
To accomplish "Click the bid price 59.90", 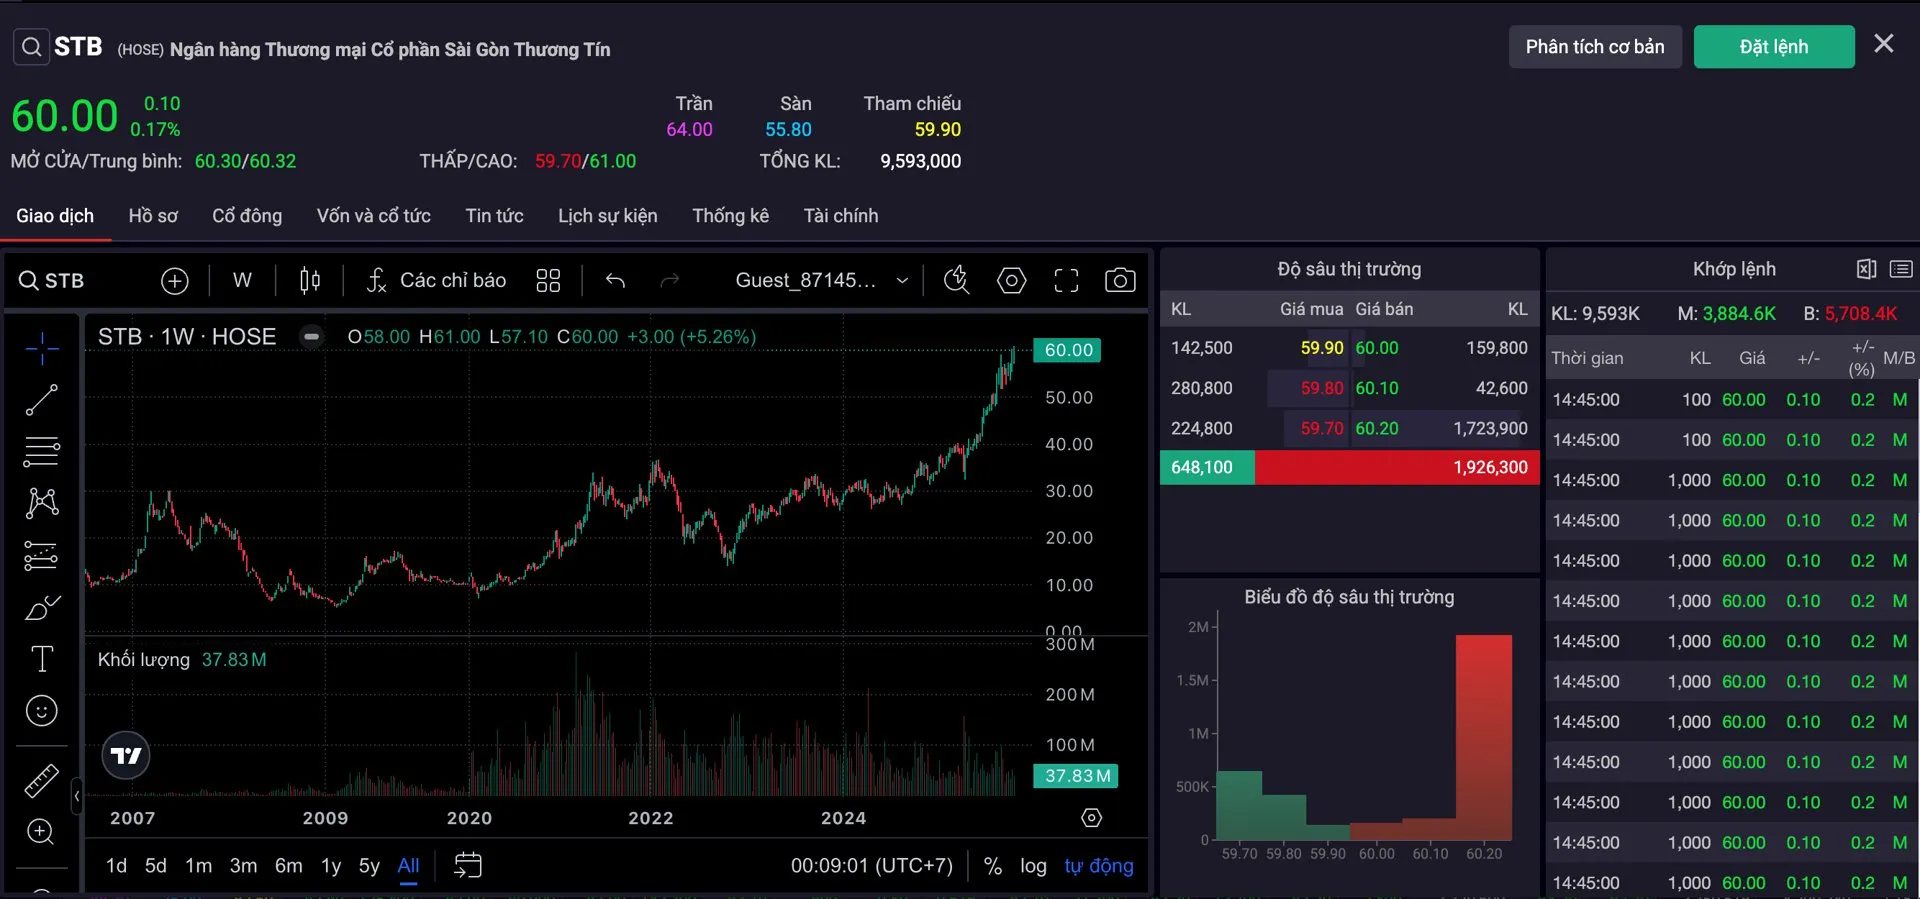I will pos(1322,348).
